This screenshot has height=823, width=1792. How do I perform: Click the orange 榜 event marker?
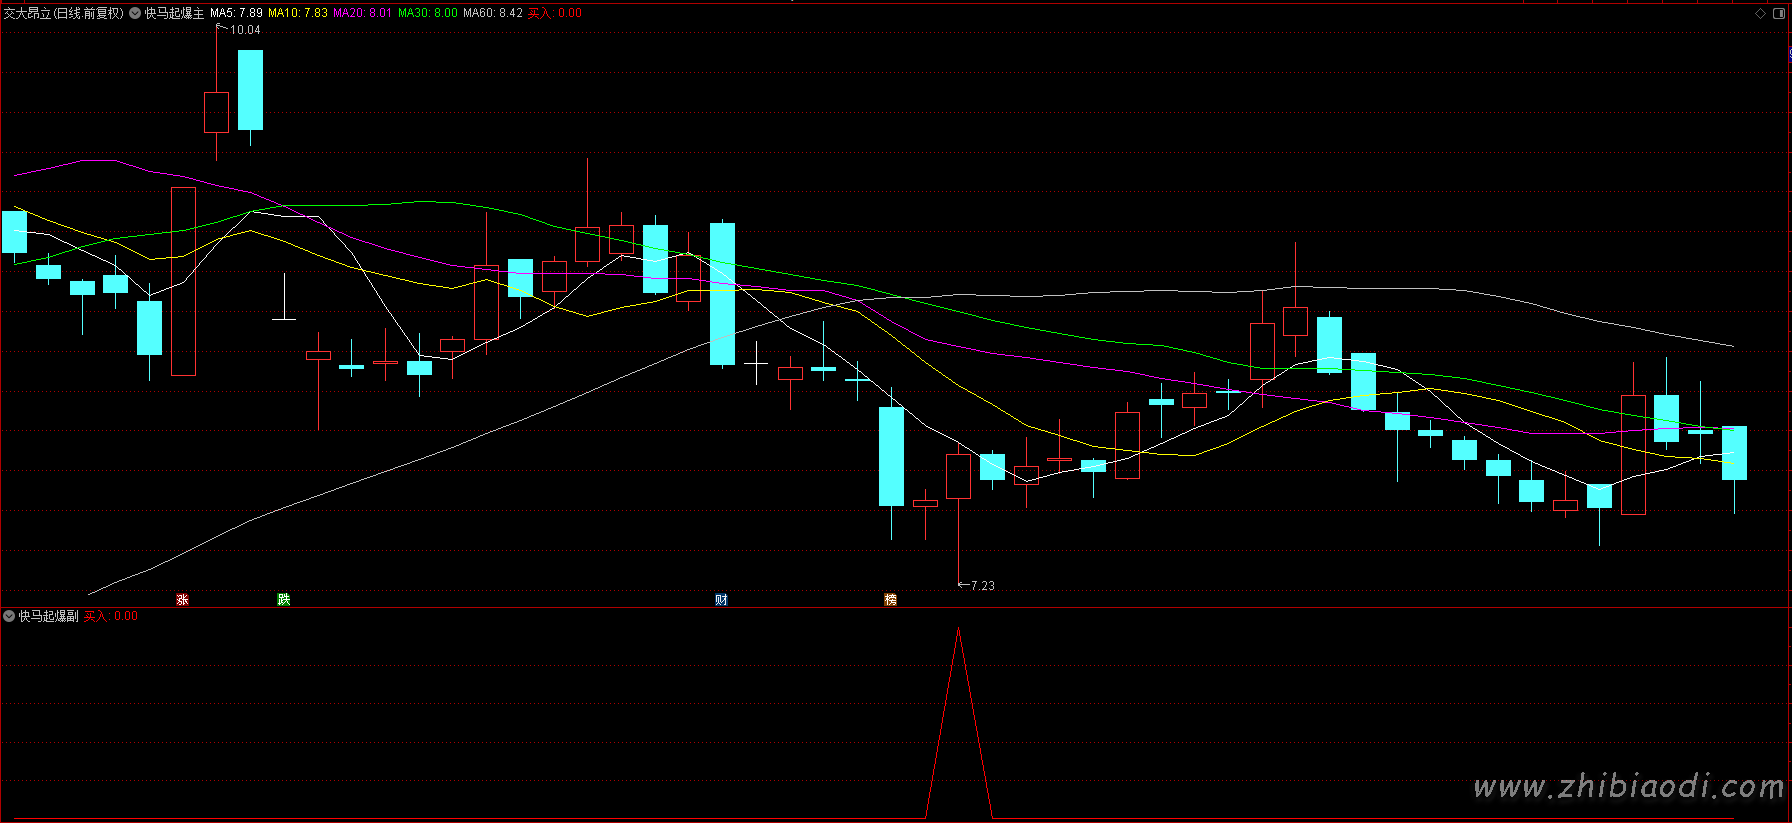tap(890, 599)
